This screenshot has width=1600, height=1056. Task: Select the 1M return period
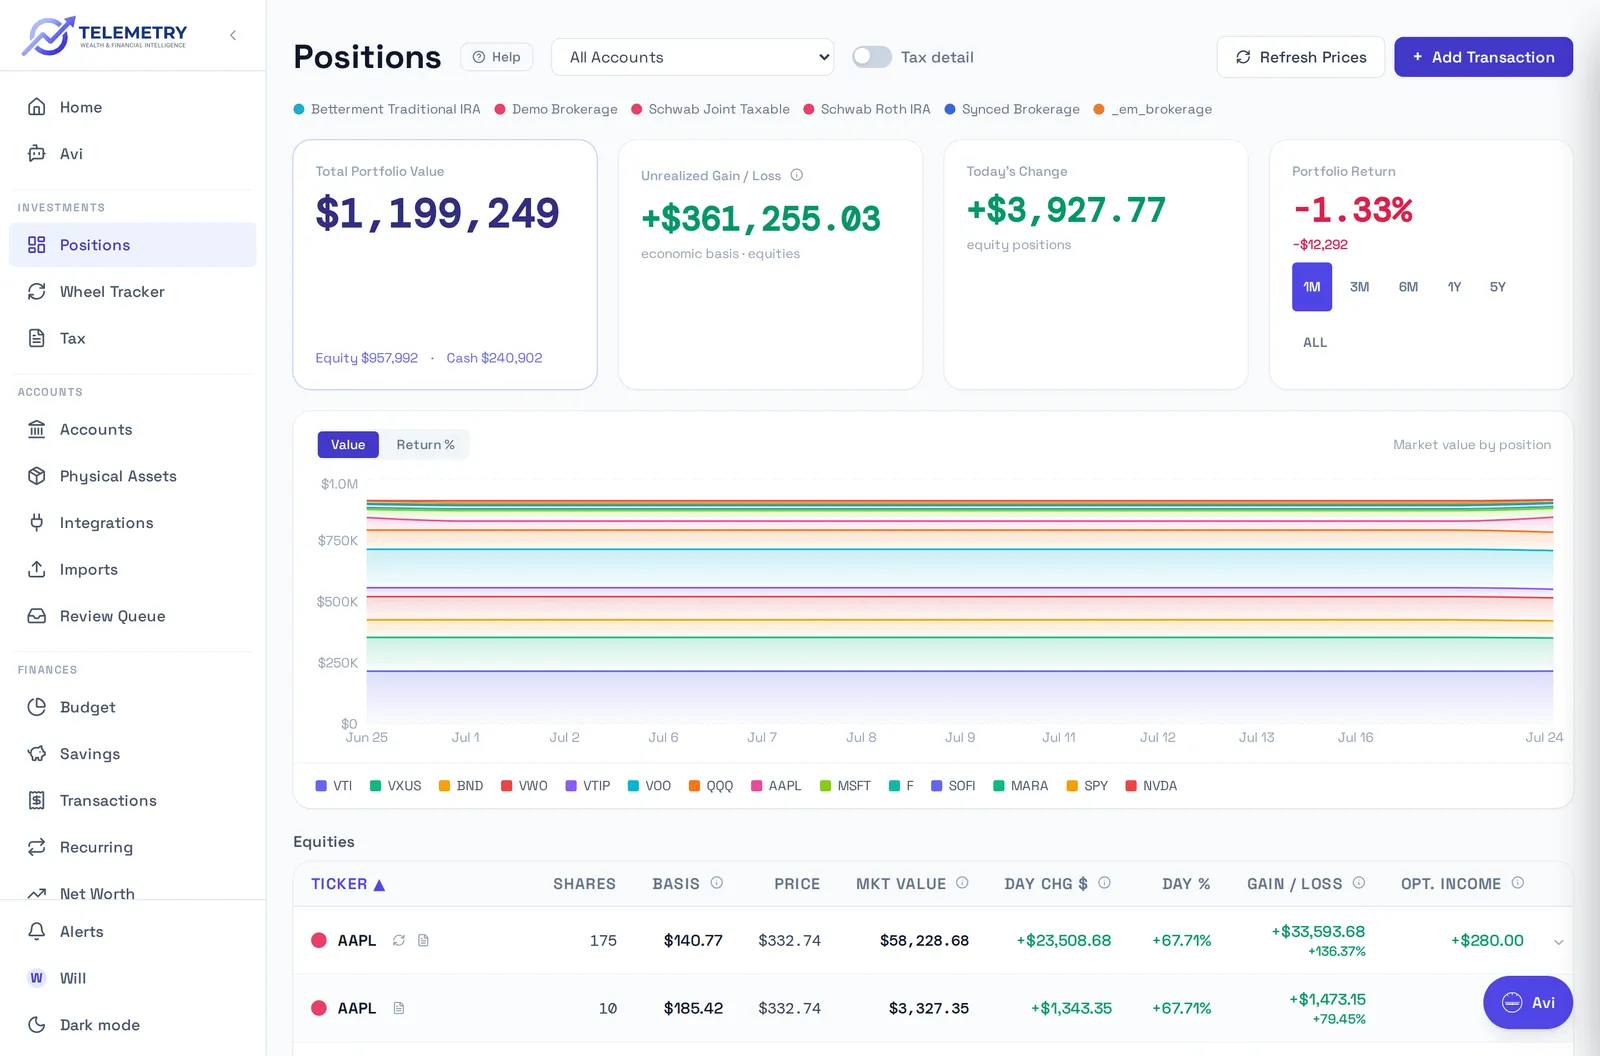[1312, 287]
